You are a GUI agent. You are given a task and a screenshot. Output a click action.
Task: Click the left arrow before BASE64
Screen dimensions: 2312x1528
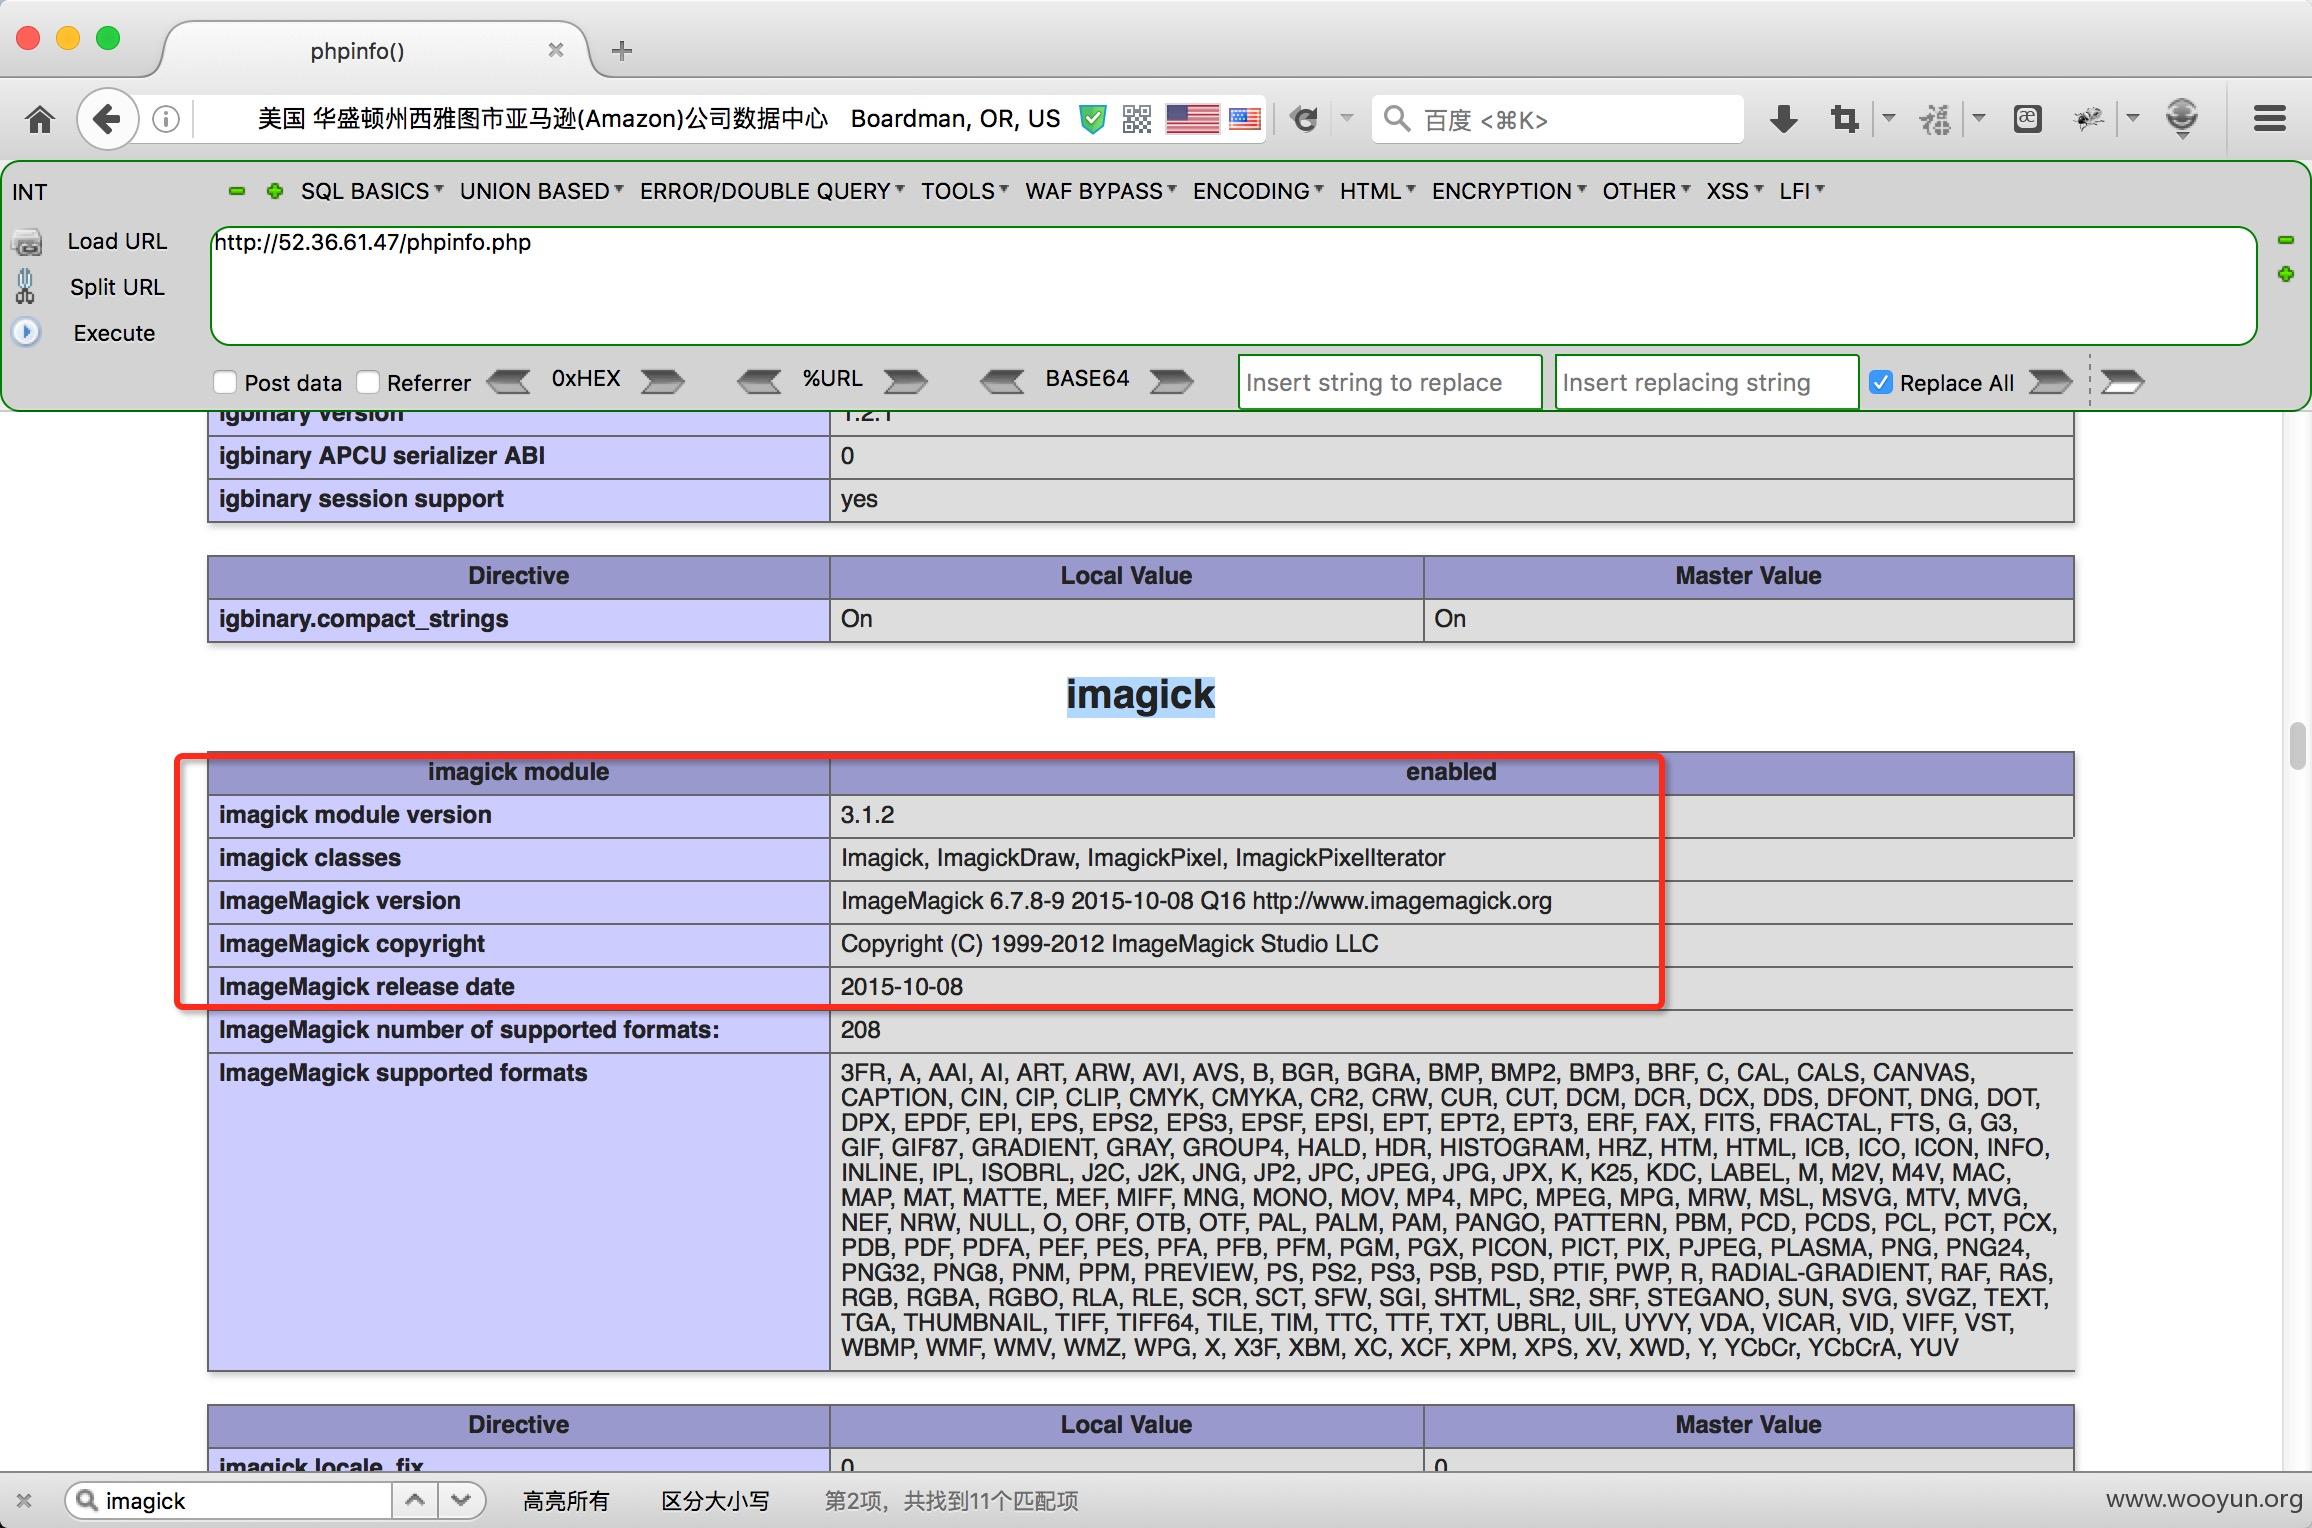[x=1003, y=381]
